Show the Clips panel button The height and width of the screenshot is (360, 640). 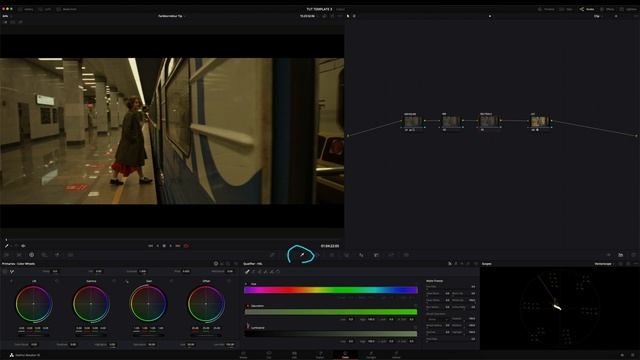pos(567,9)
